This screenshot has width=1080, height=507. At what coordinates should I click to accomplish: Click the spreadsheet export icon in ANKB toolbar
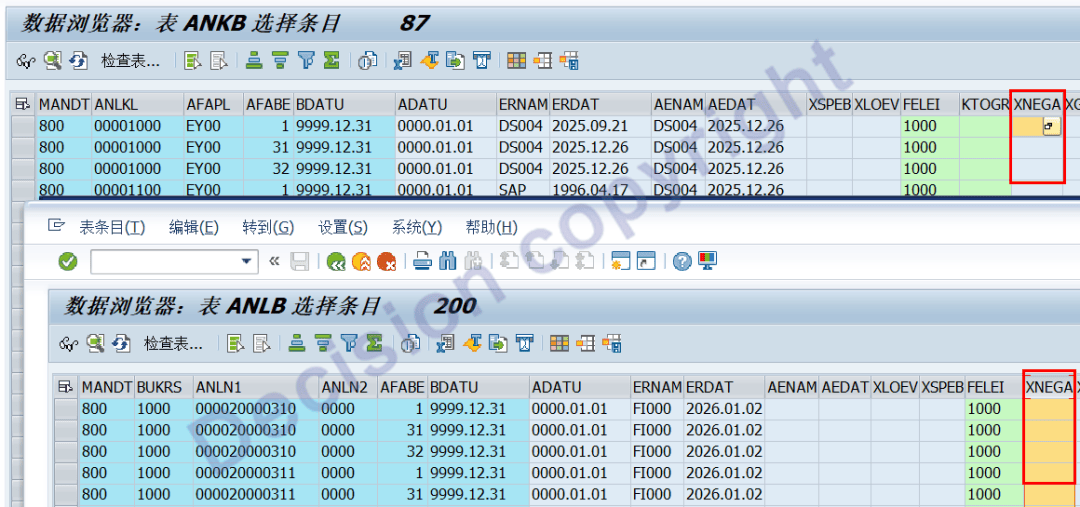pos(402,61)
